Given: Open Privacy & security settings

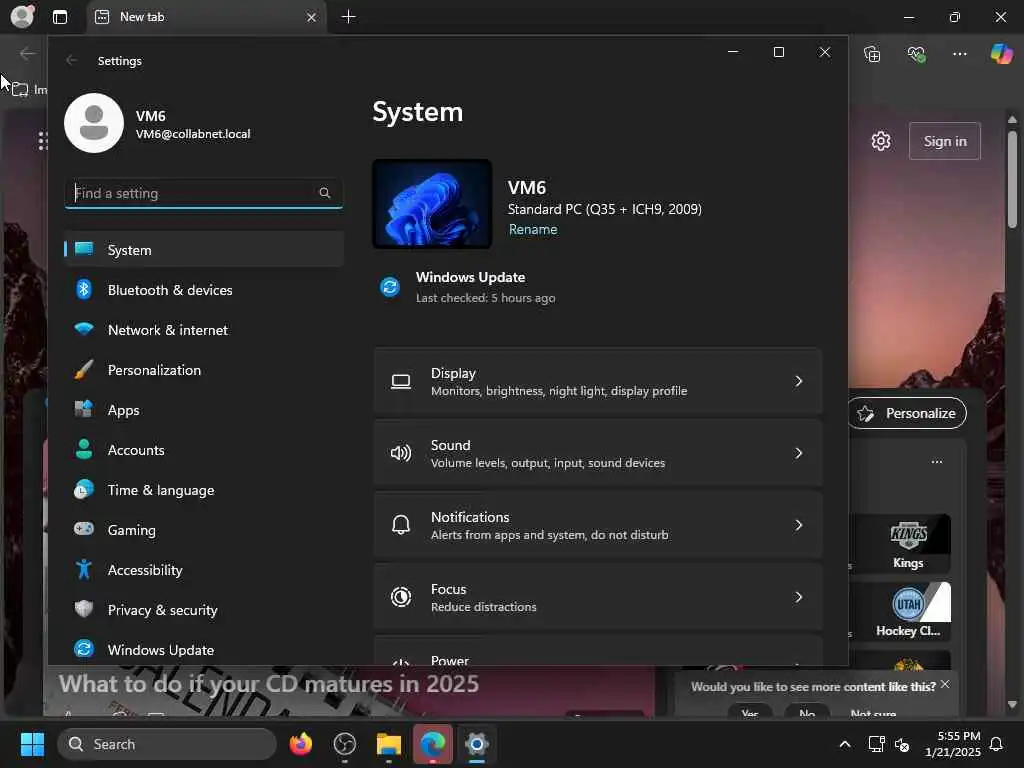Looking at the screenshot, I should point(204,609).
